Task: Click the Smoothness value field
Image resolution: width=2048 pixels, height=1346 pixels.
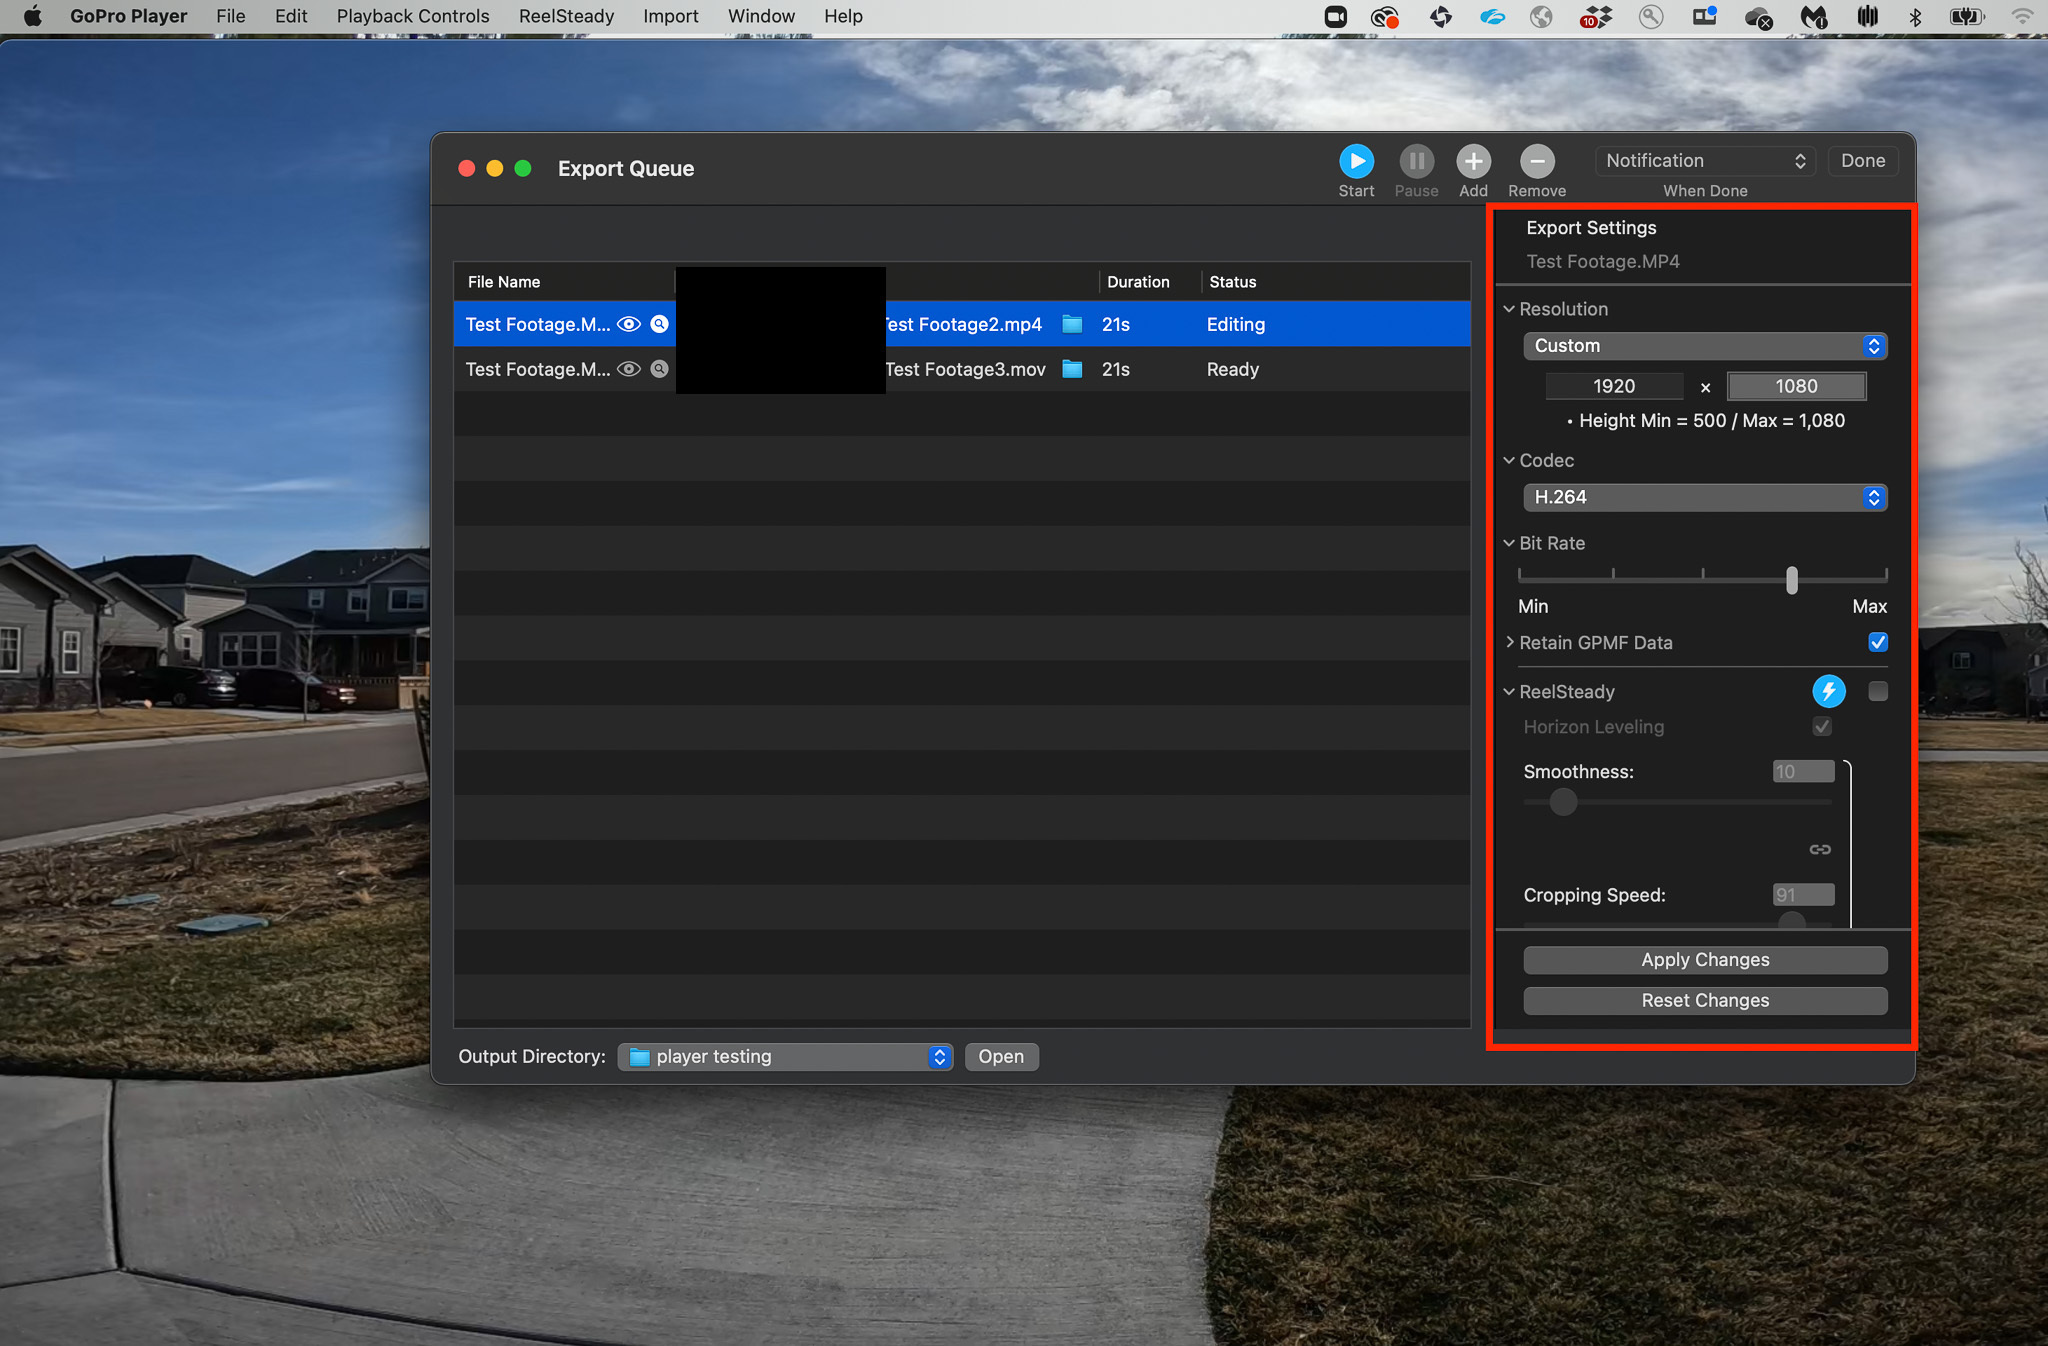Action: (x=1803, y=772)
